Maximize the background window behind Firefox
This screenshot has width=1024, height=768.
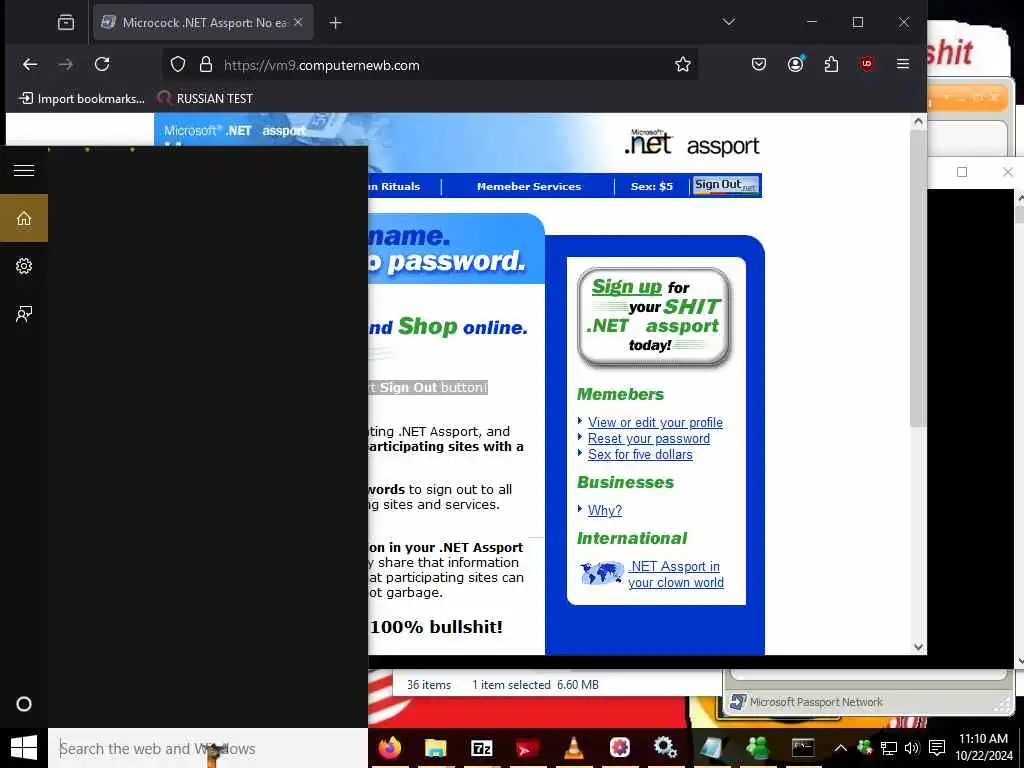tap(962, 172)
